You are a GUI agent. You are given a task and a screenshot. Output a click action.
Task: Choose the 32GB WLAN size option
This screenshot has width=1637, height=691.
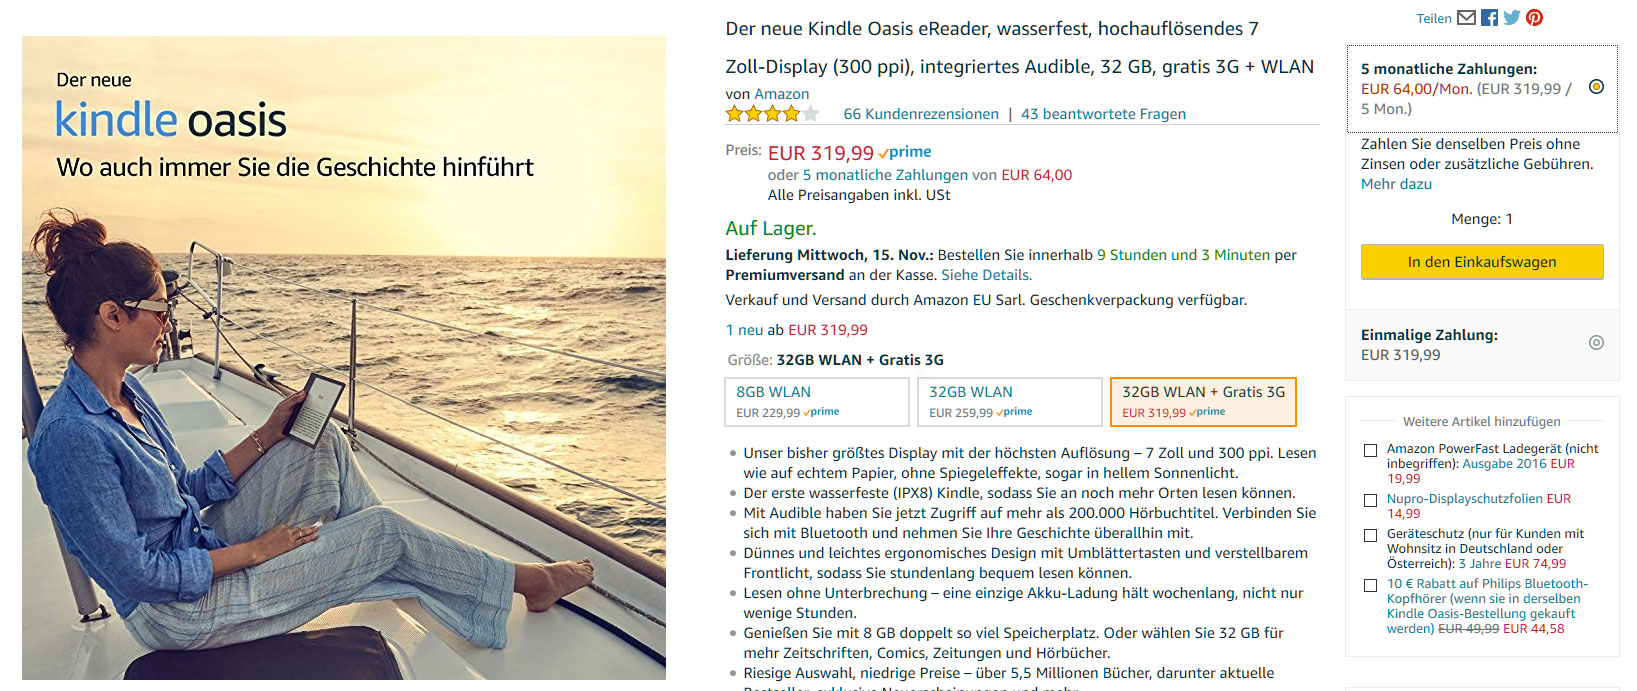pos(1009,402)
